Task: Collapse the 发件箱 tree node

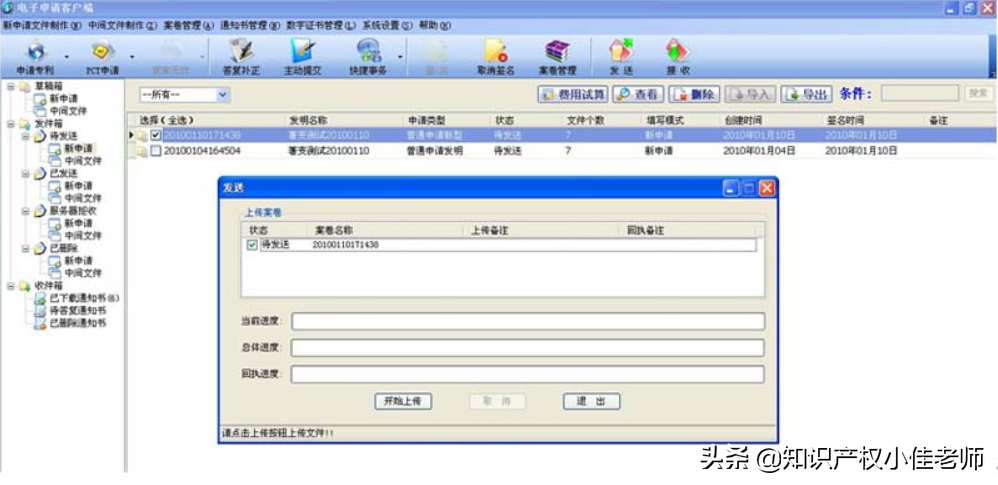Action: [x=11, y=124]
